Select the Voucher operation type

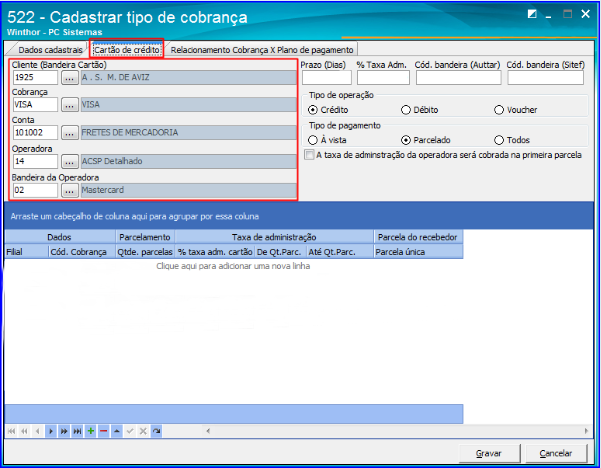click(499, 109)
